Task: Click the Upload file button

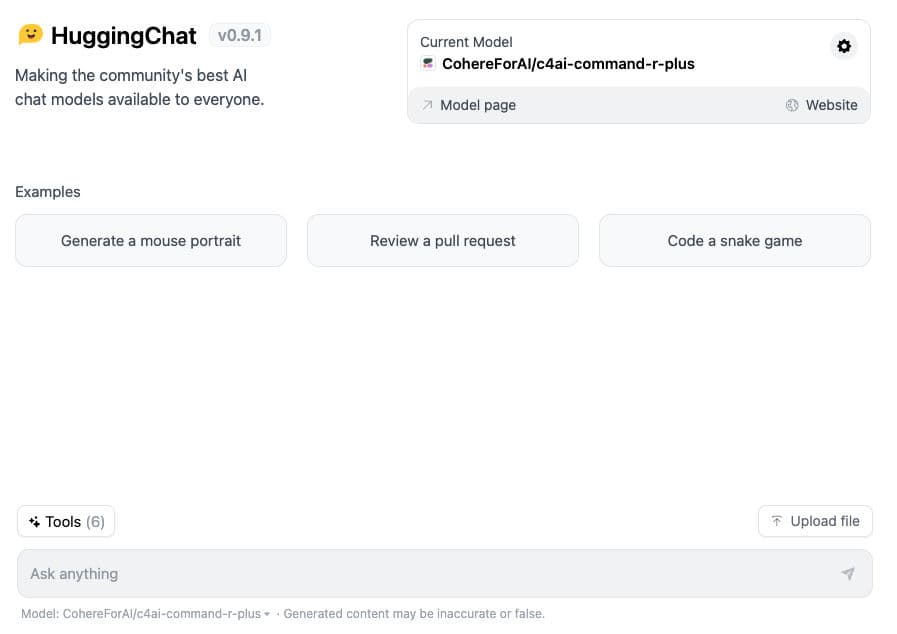Action: point(815,521)
